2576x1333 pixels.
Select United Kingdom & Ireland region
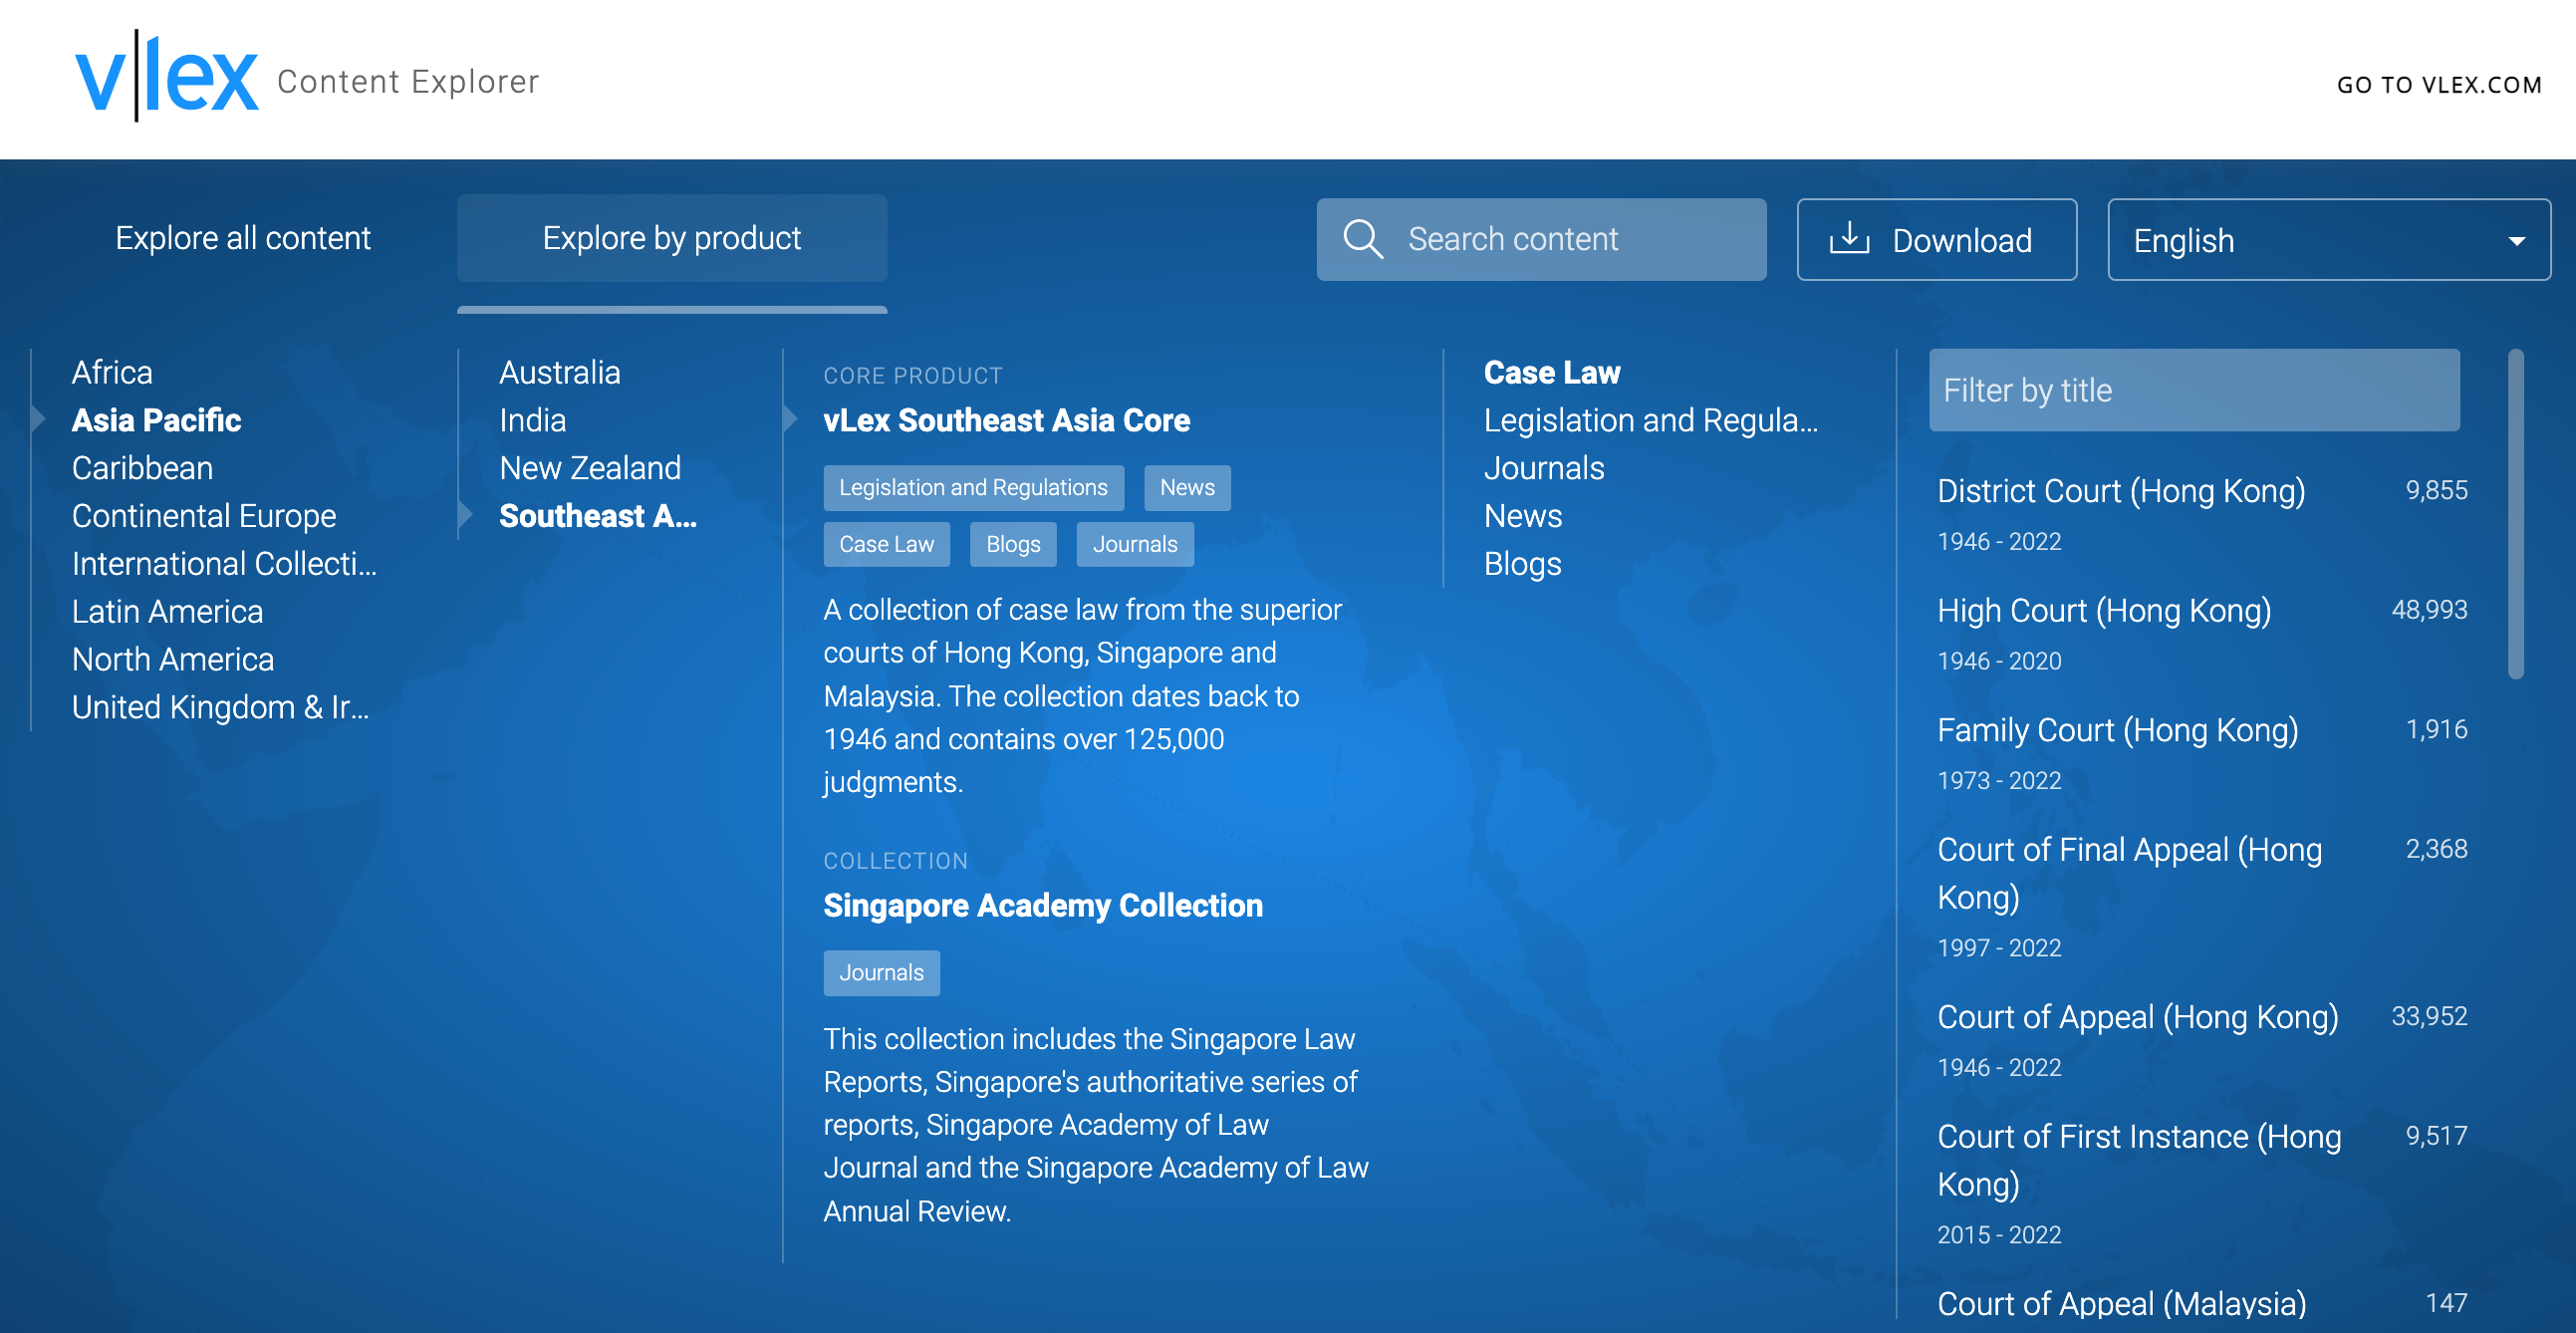pyautogui.click(x=220, y=707)
